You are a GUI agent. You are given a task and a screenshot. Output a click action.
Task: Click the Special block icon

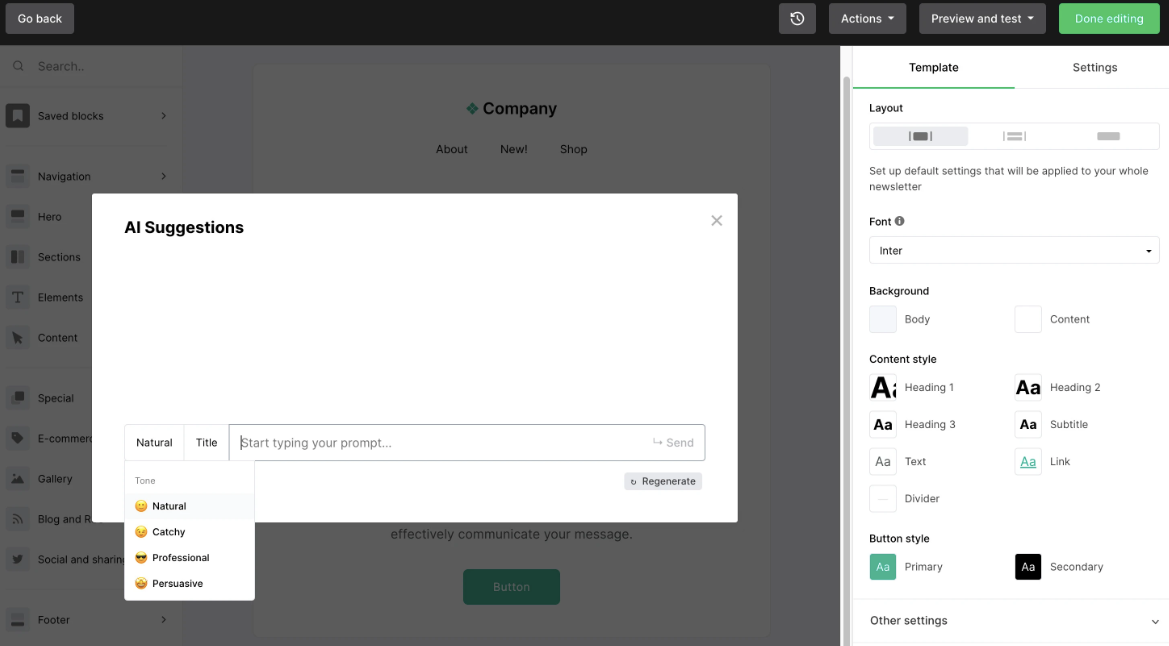[18, 398]
